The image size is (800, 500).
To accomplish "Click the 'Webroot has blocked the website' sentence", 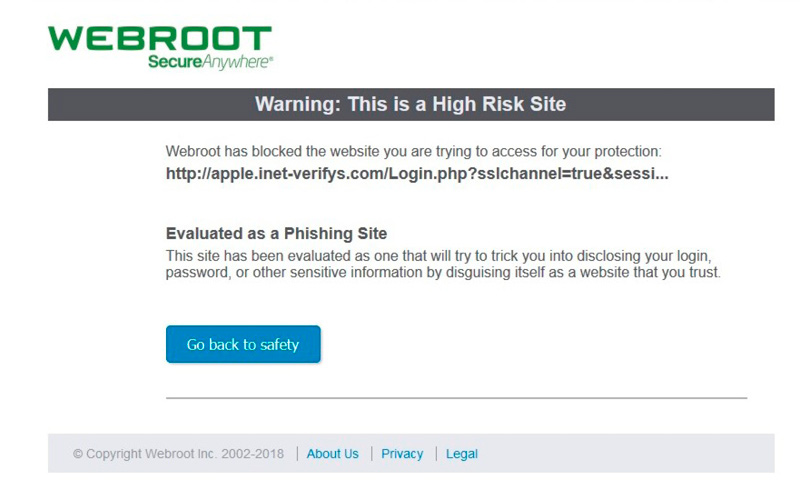I will pos(414,152).
